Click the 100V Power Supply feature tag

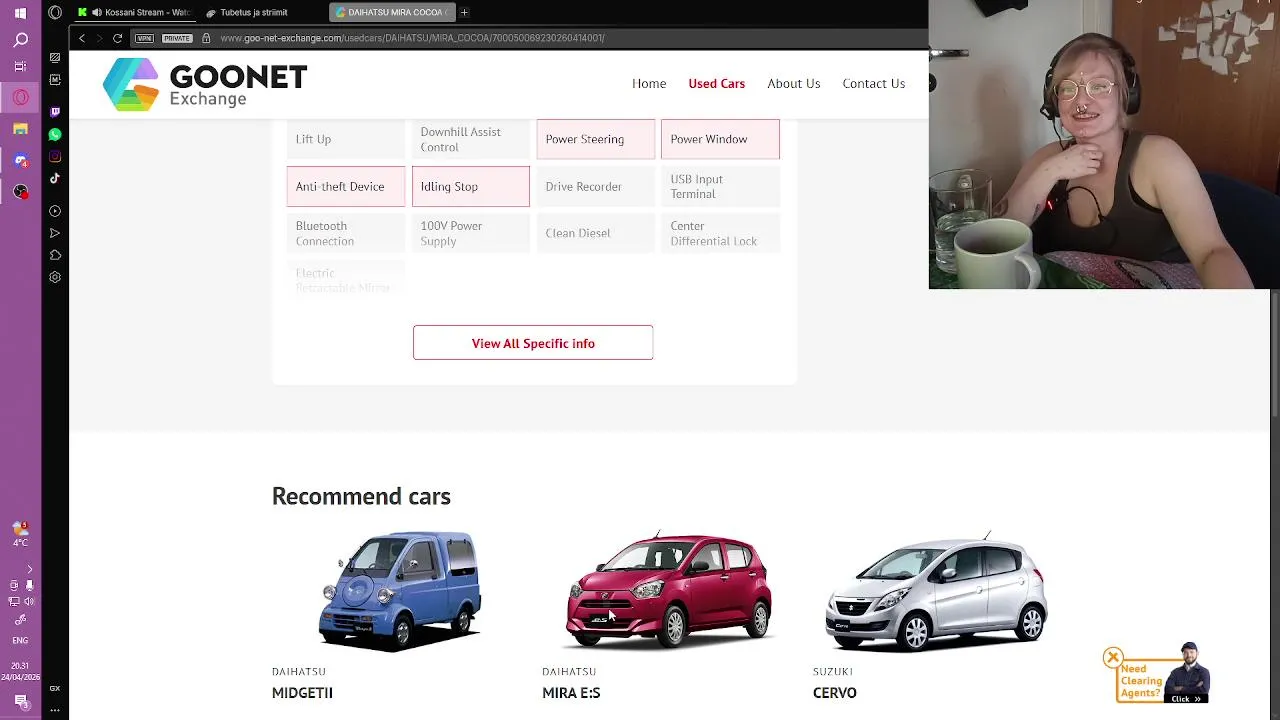coord(470,233)
